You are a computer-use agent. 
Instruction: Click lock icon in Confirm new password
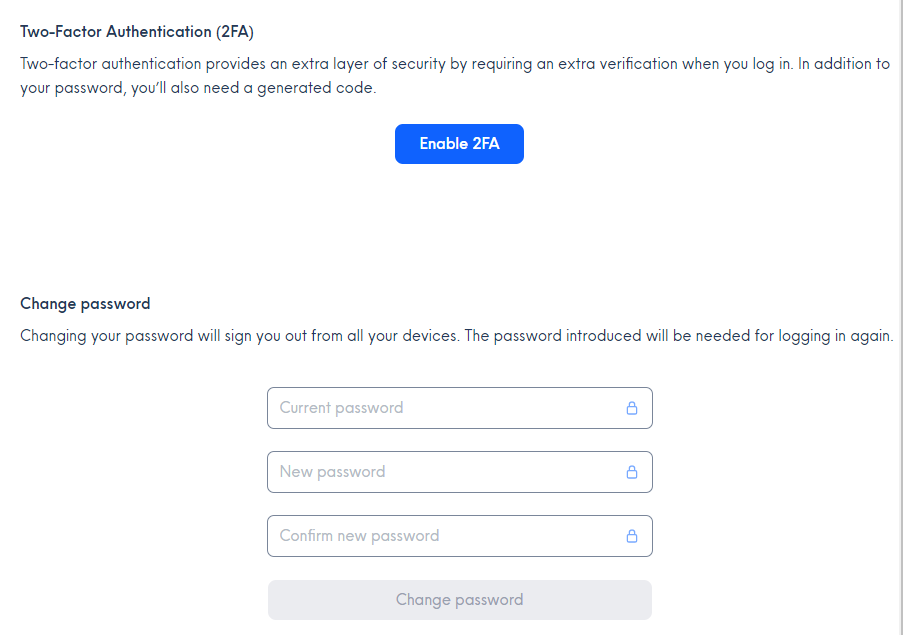point(632,536)
